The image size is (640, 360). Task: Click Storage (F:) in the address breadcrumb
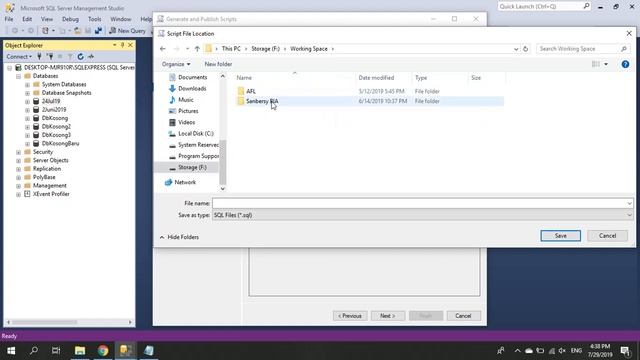tap(265, 49)
